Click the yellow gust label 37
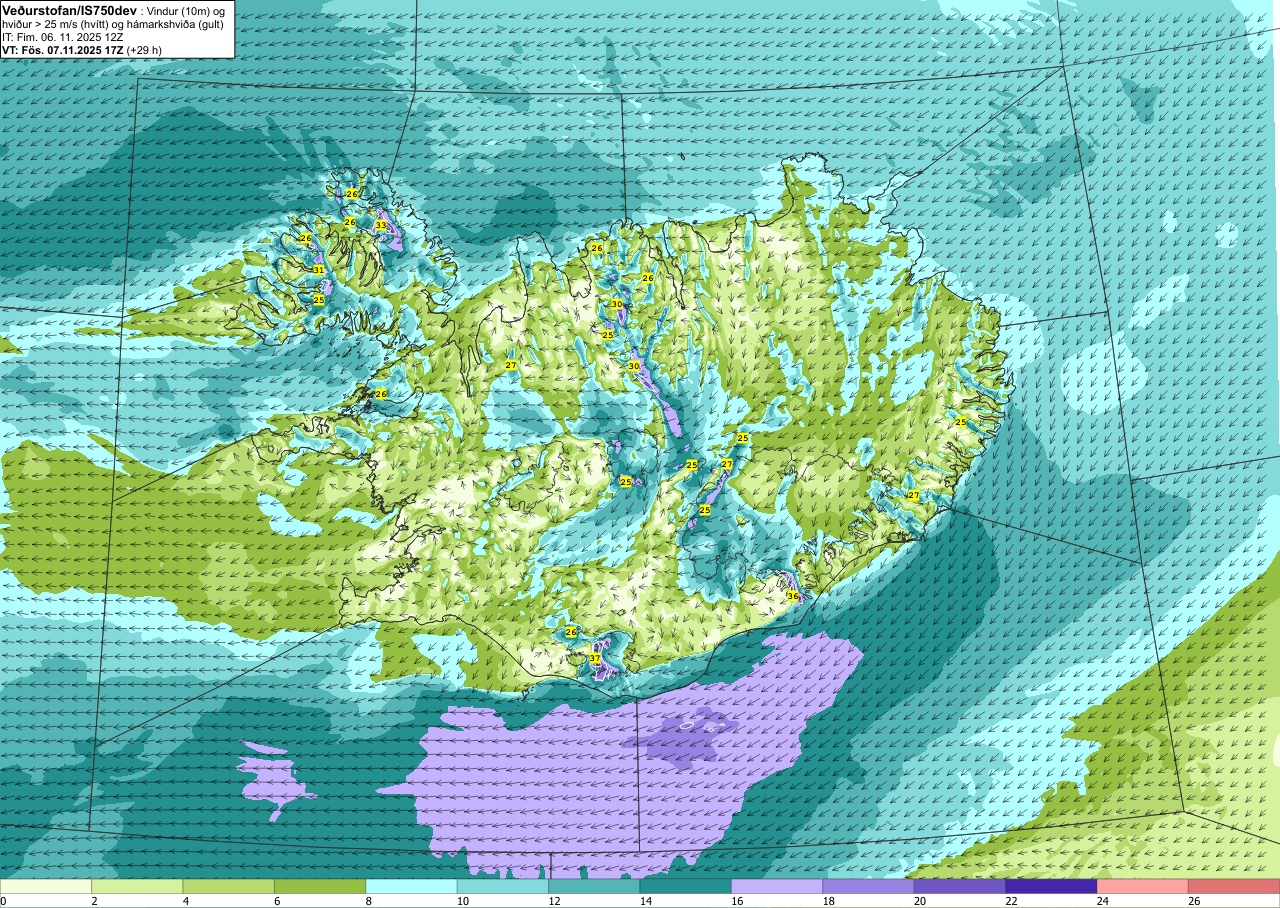The image size is (1280, 908). [595, 658]
